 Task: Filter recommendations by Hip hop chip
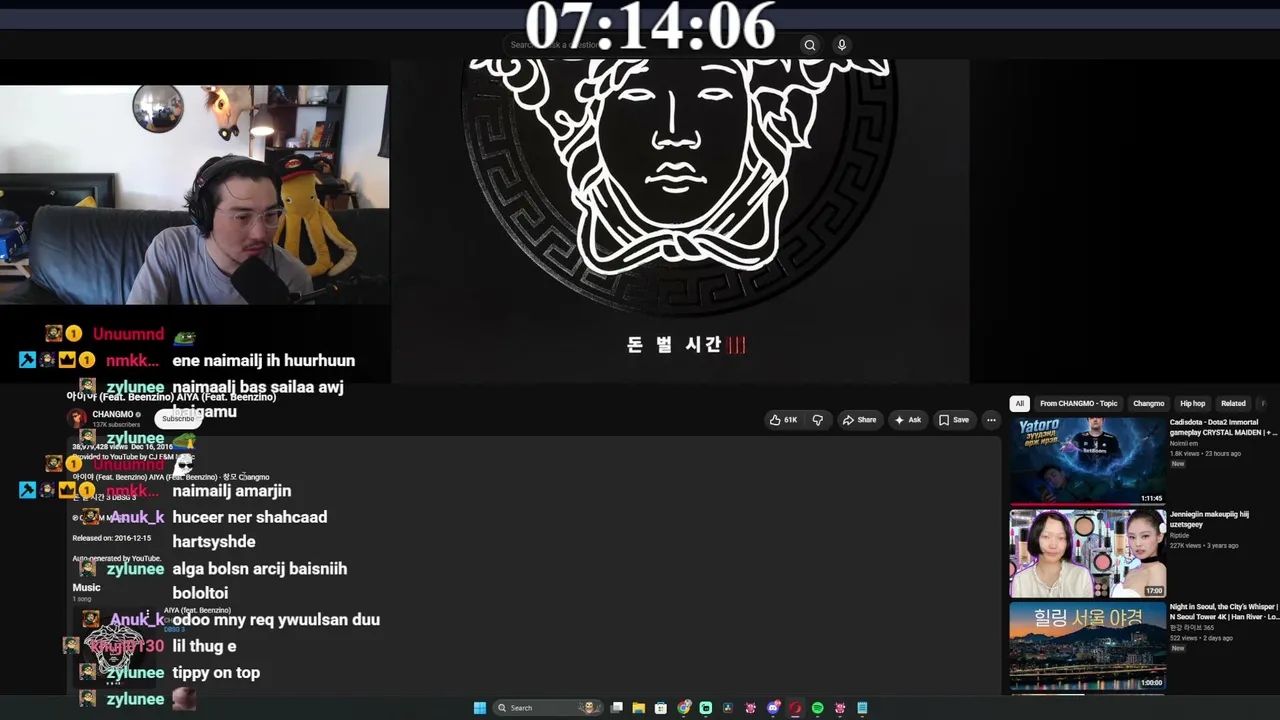click(x=1192, y=404)
